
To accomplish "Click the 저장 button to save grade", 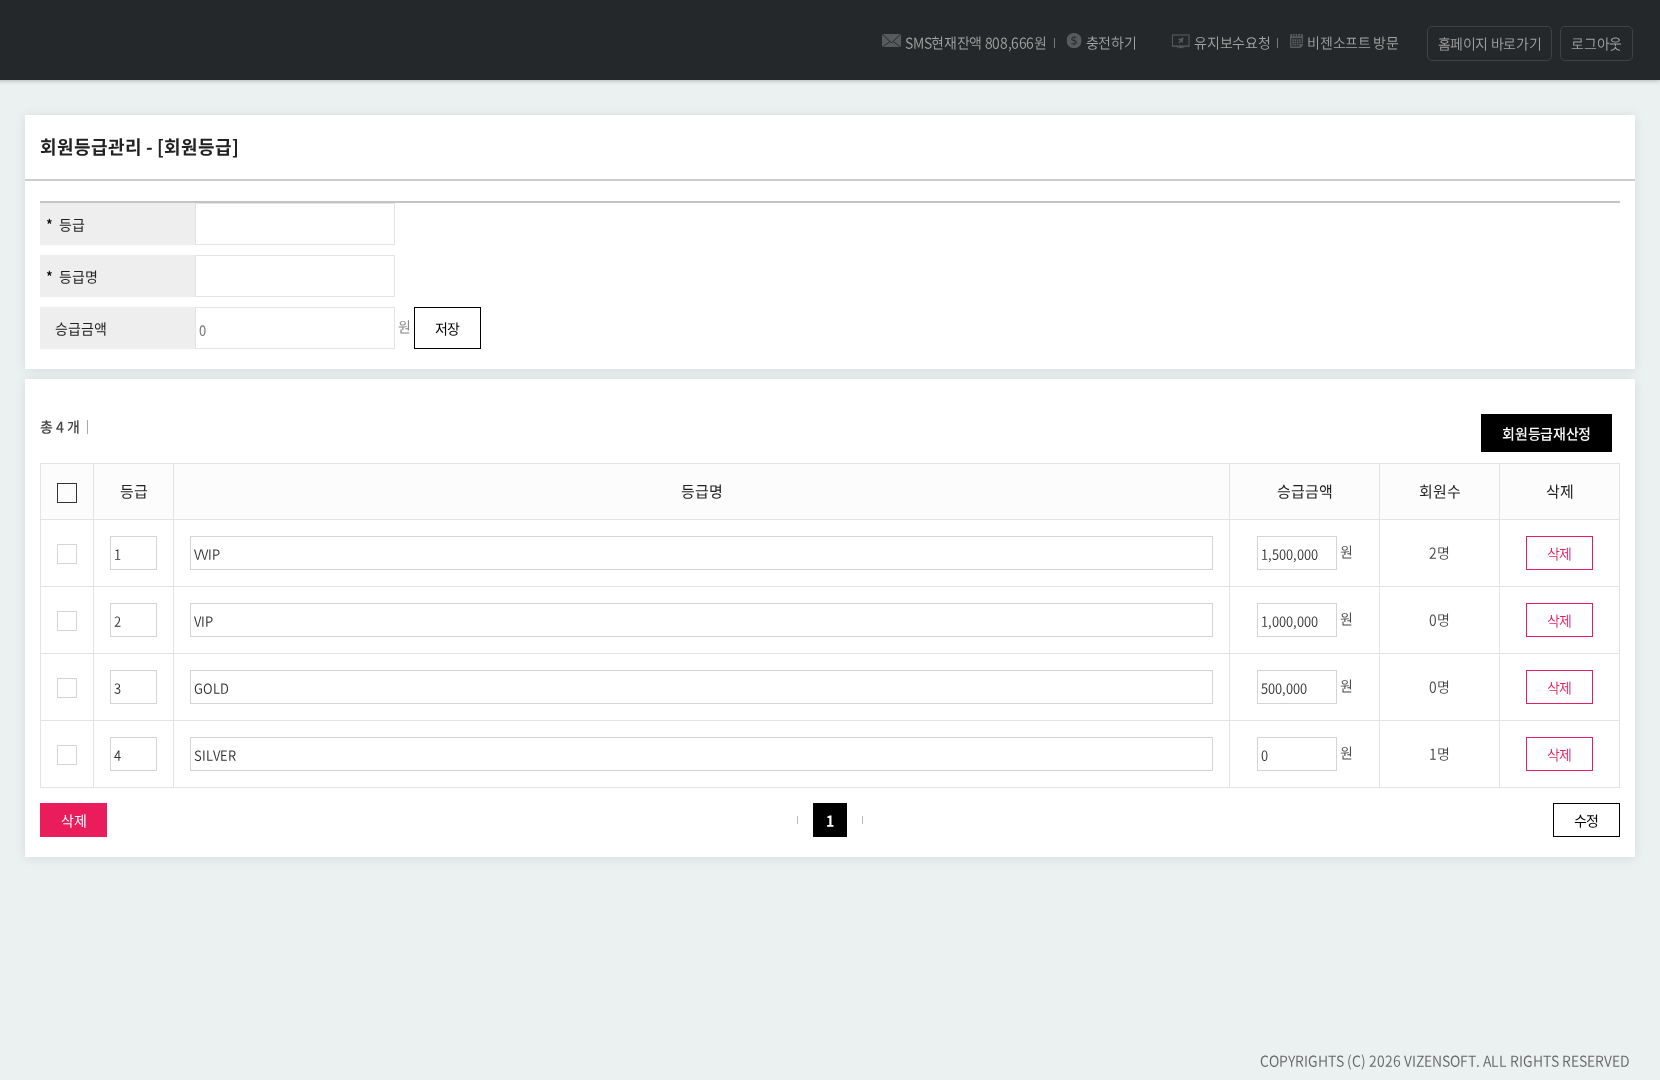I will click(447, 329).
